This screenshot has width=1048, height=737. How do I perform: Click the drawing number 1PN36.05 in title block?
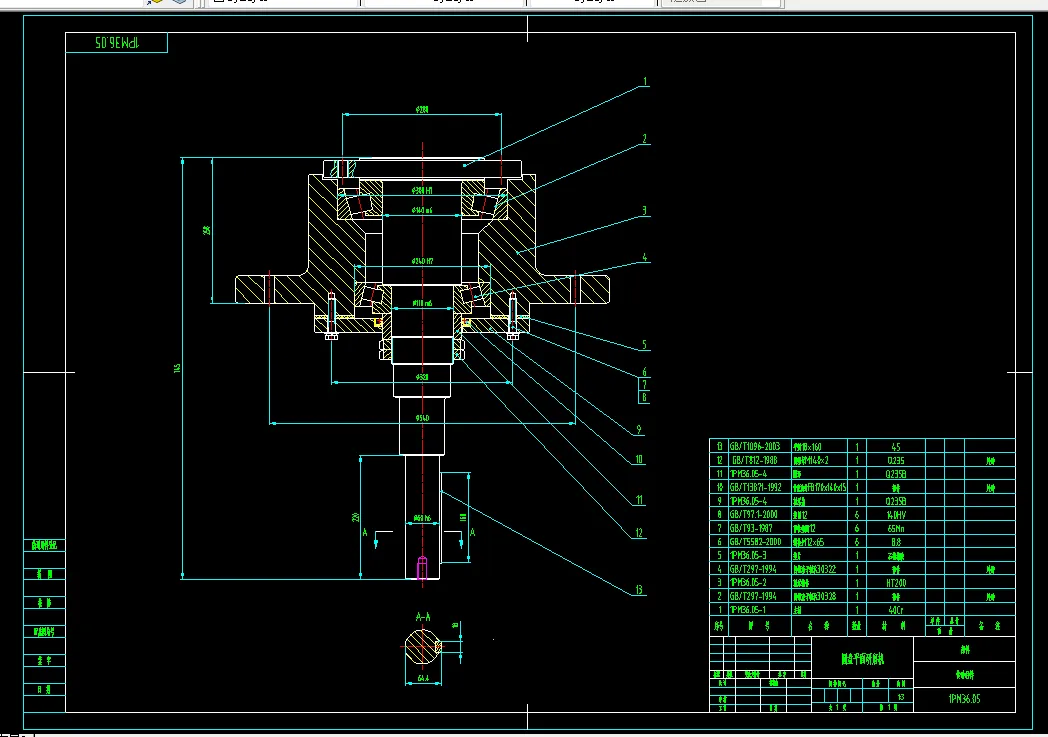964,699
